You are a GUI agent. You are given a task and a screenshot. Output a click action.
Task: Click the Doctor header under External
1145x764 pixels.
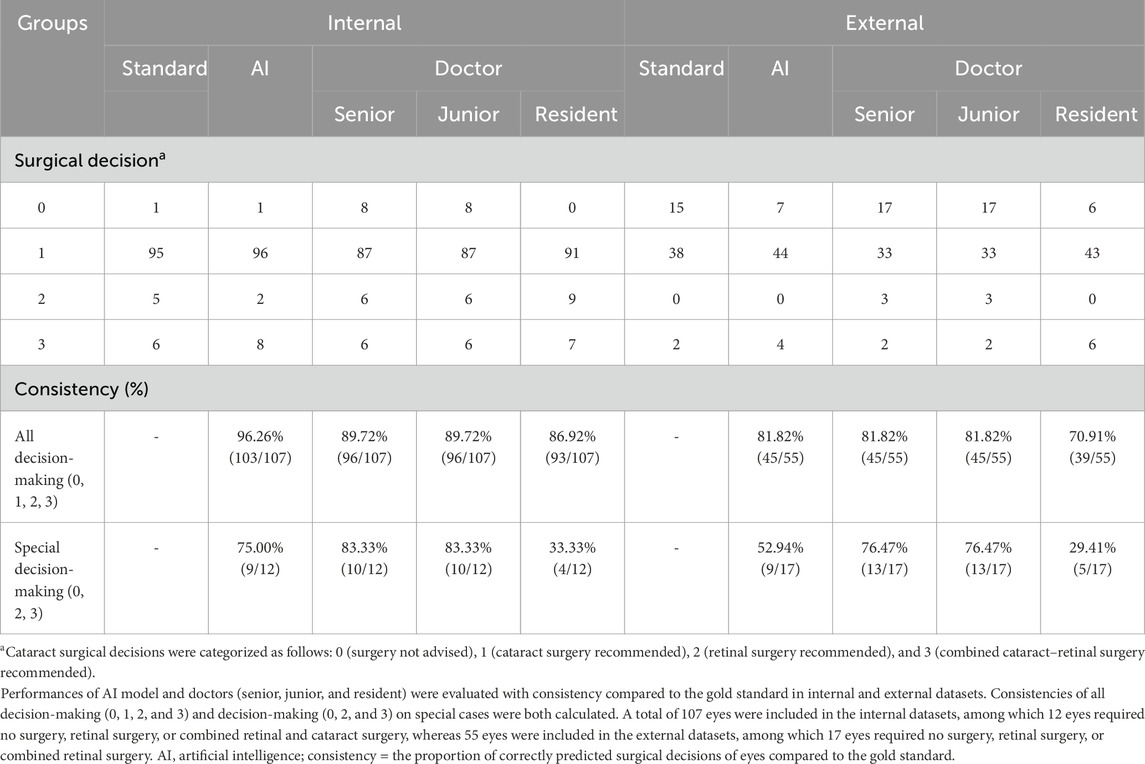click(x=988, y=69)
